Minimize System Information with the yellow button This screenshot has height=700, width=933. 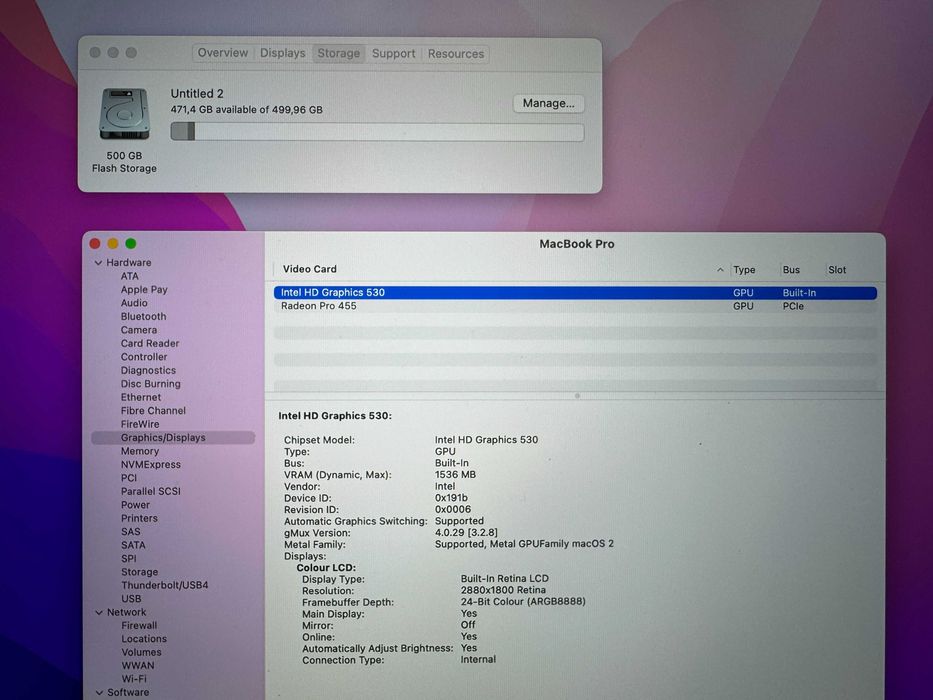point(112,243)
